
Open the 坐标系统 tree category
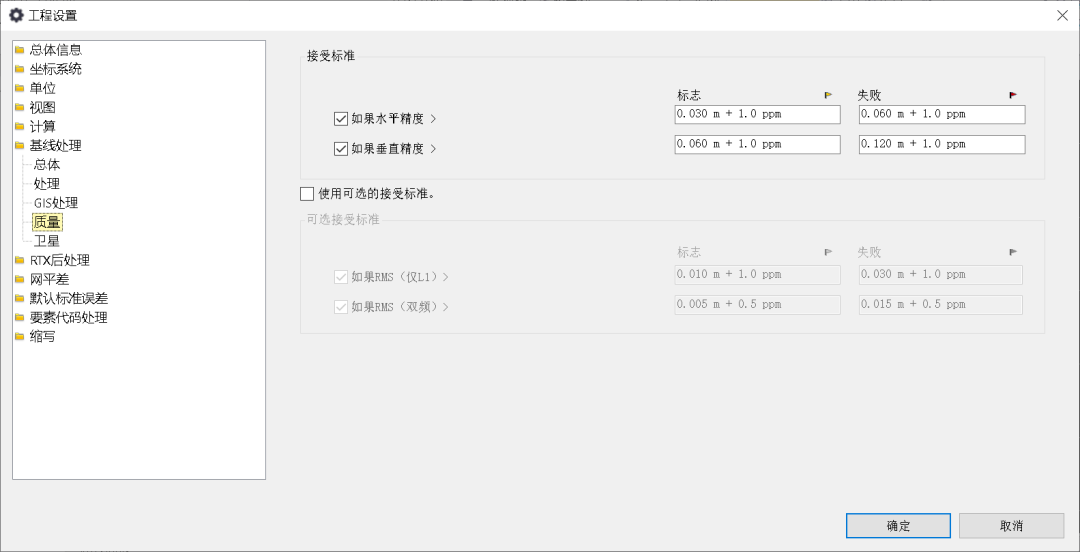[x=56, y=70]
